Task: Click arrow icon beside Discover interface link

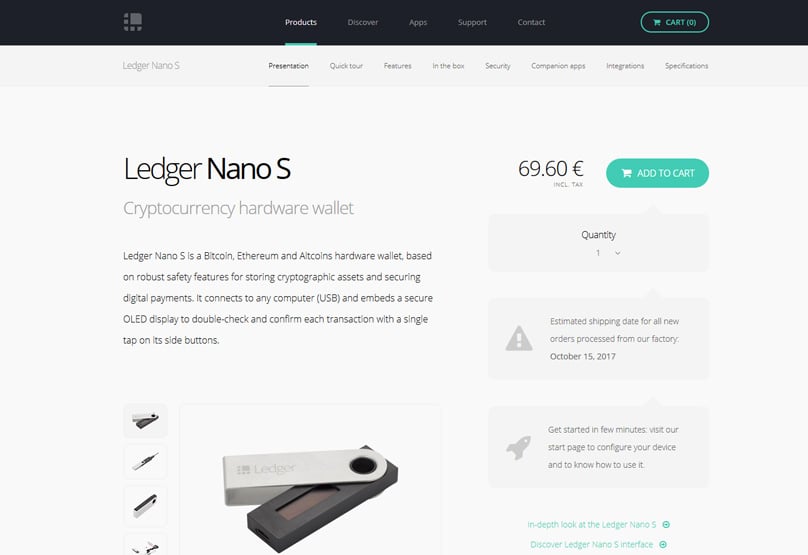Action: 663,544
